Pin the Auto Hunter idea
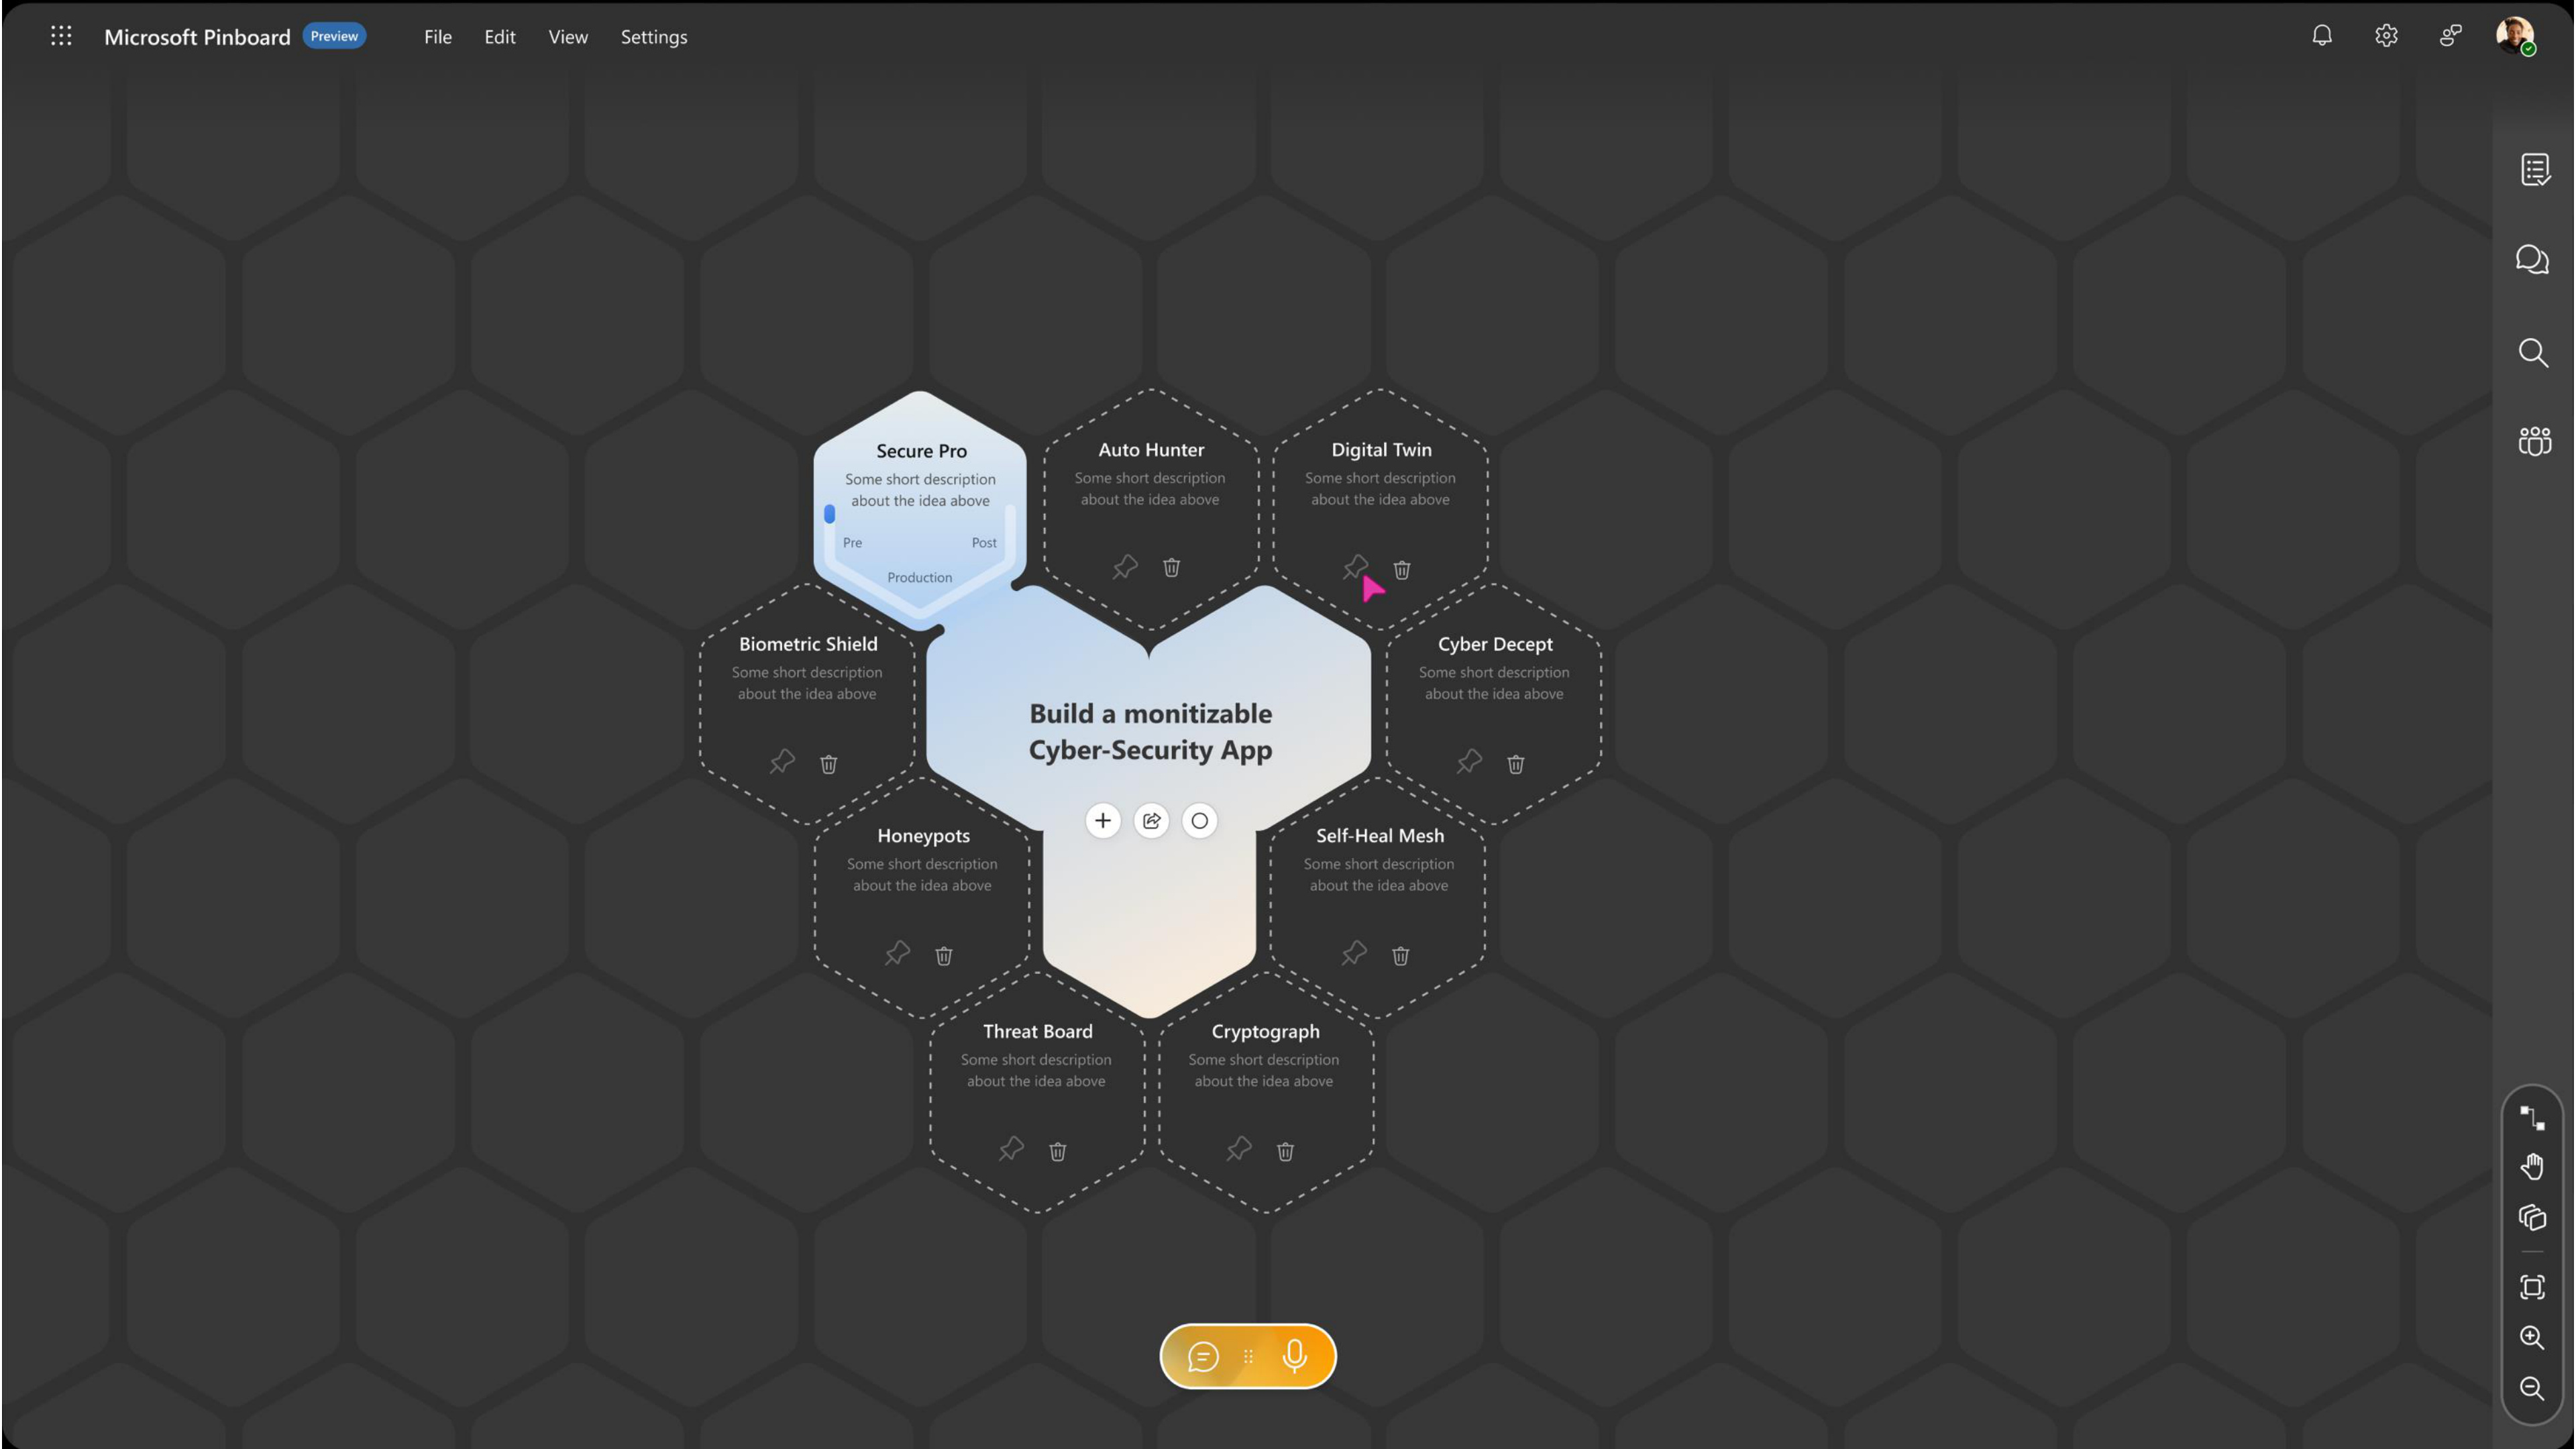 [1125, 567]
